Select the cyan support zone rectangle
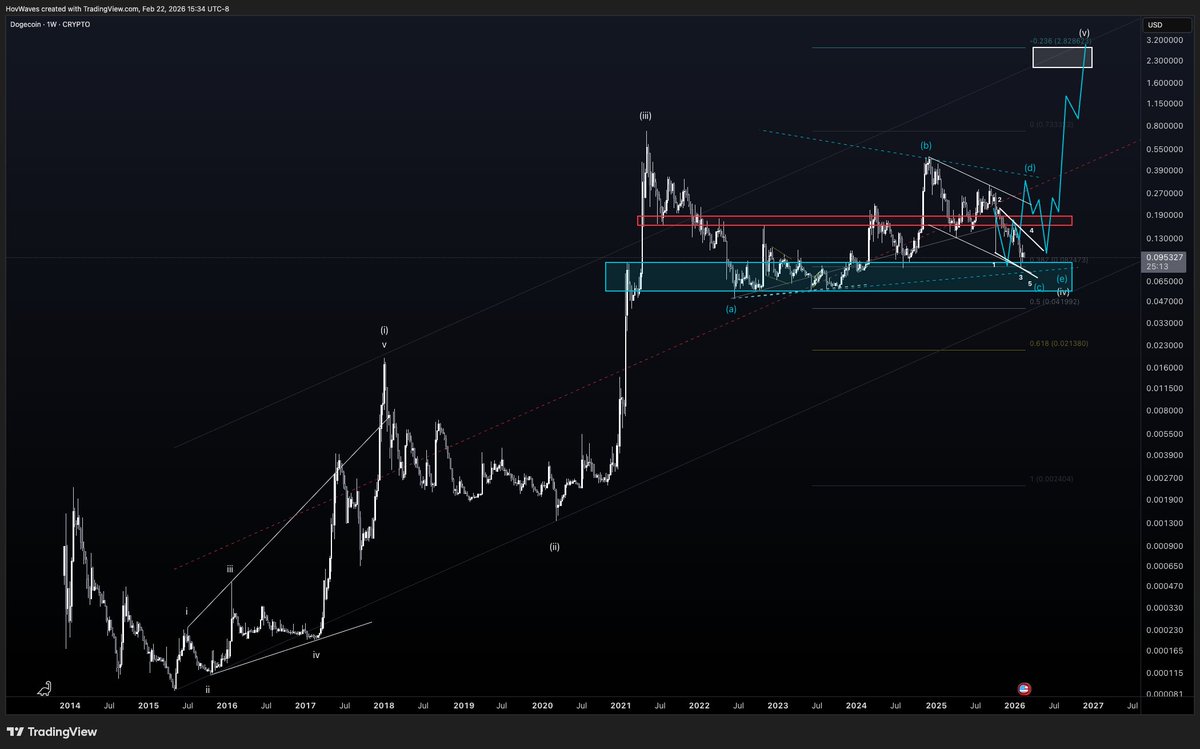This screenshot has width=1200, height=749. tap(838, 277)
